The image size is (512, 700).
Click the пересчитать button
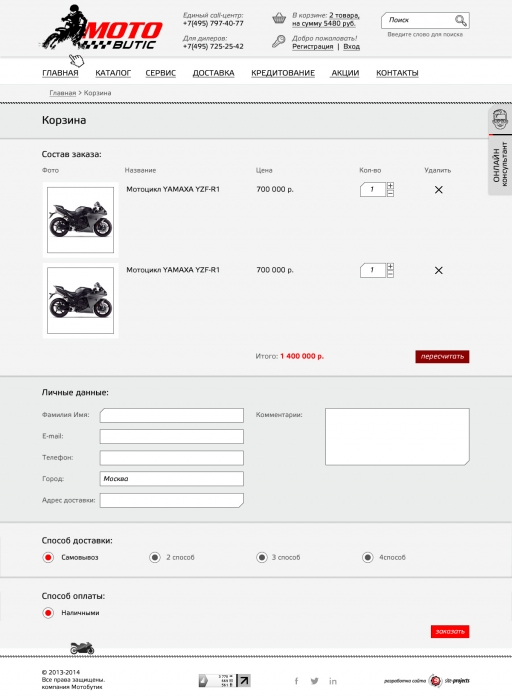tap(442, 357)
